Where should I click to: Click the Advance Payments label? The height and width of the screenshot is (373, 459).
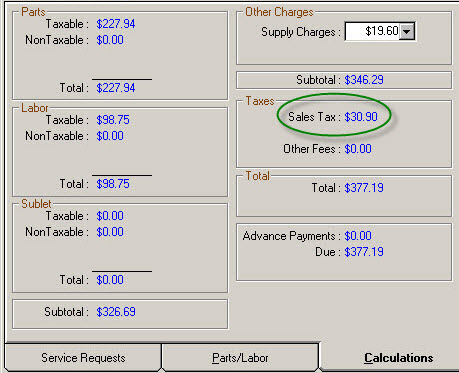(x=292, y=236)
